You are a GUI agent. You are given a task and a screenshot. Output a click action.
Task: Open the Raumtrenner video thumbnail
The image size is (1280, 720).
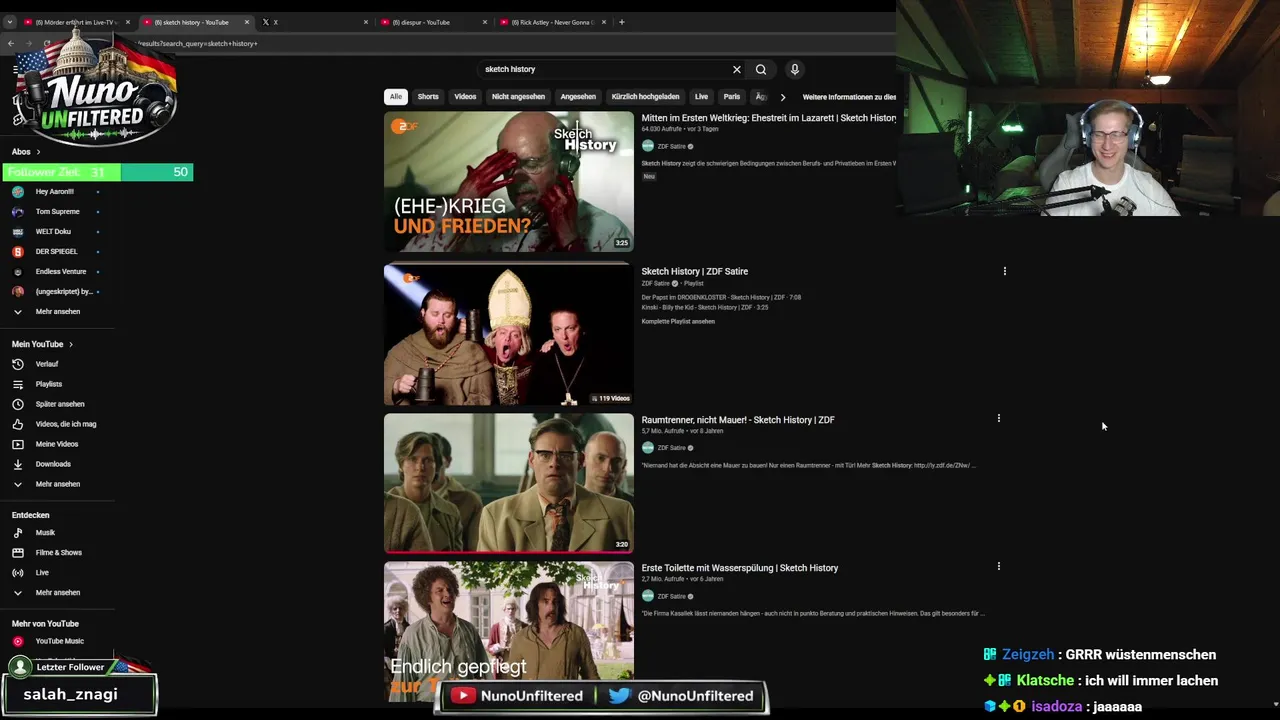(x=509, y=483)
